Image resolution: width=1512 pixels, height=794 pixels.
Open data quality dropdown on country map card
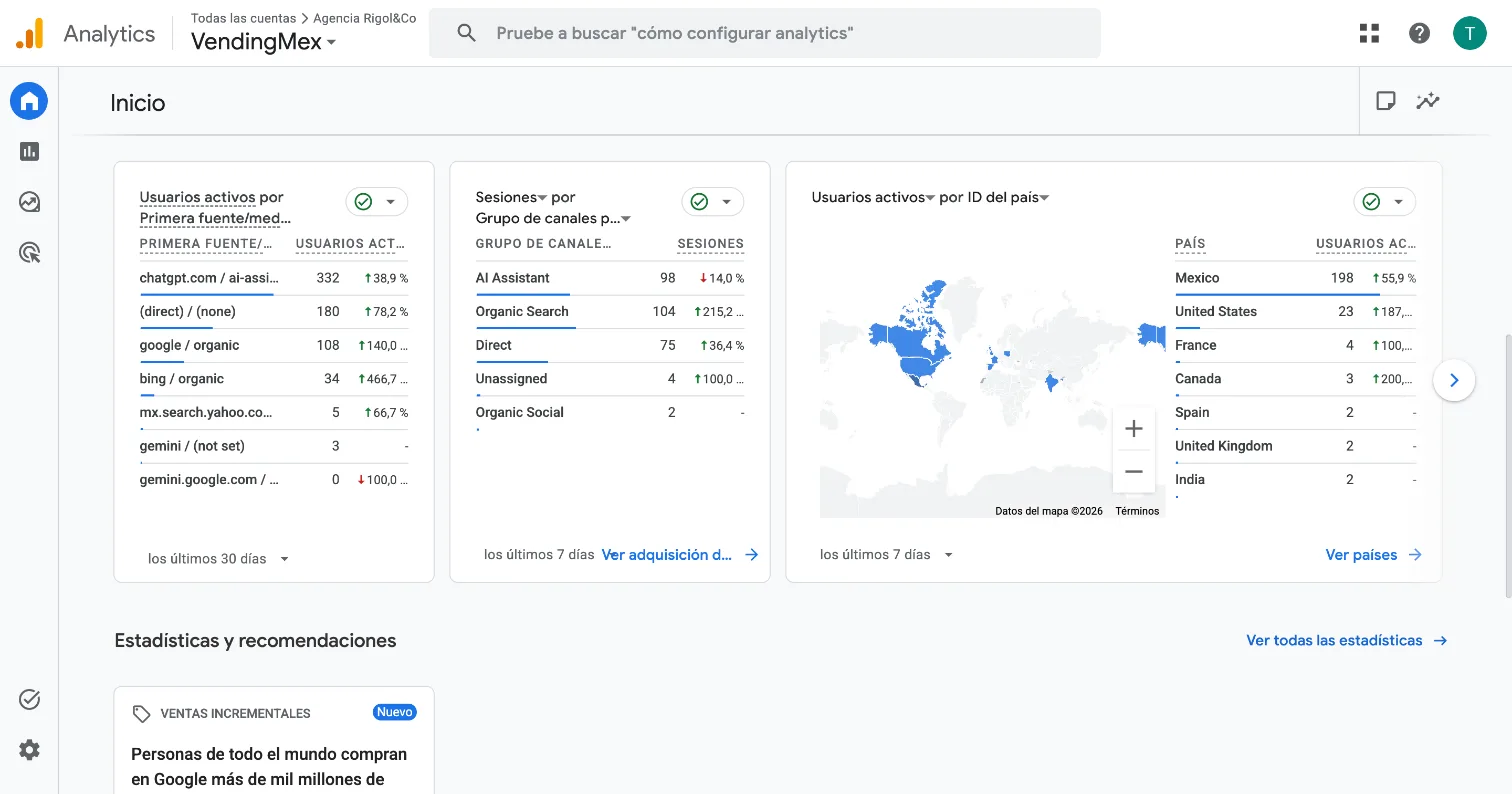click(1385, 202)
